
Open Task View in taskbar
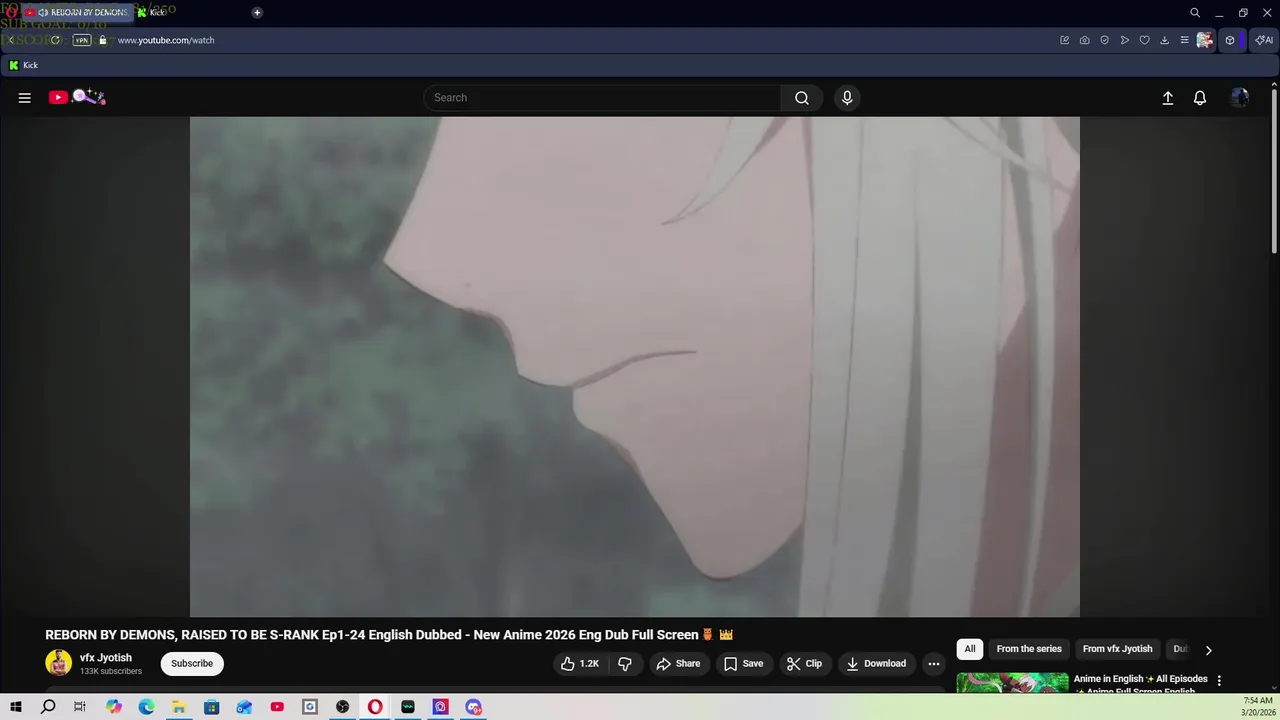pyautogui.click(x=80, y=707)
